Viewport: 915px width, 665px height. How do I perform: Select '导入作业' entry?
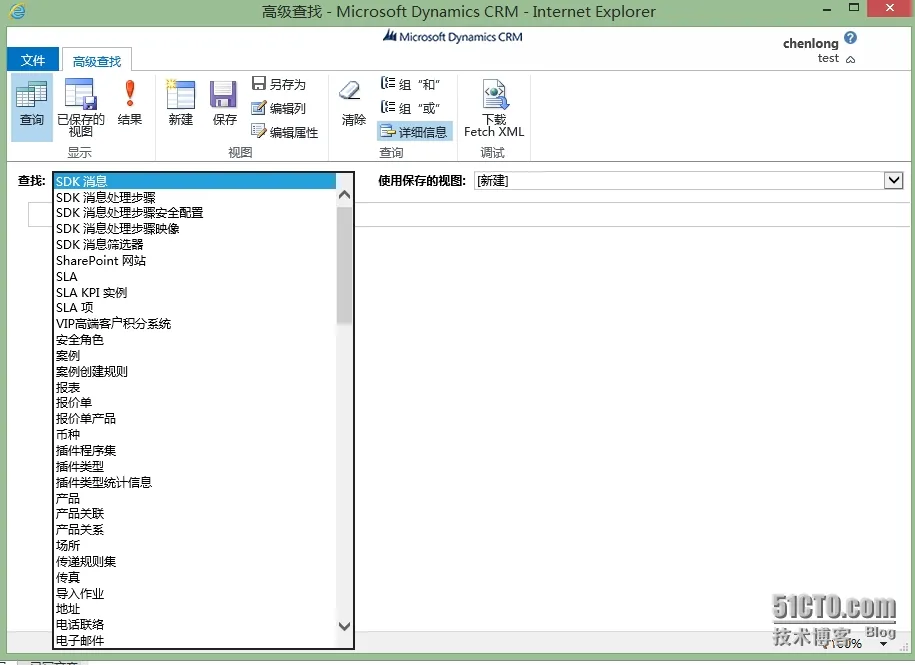[x=195, y=593]
